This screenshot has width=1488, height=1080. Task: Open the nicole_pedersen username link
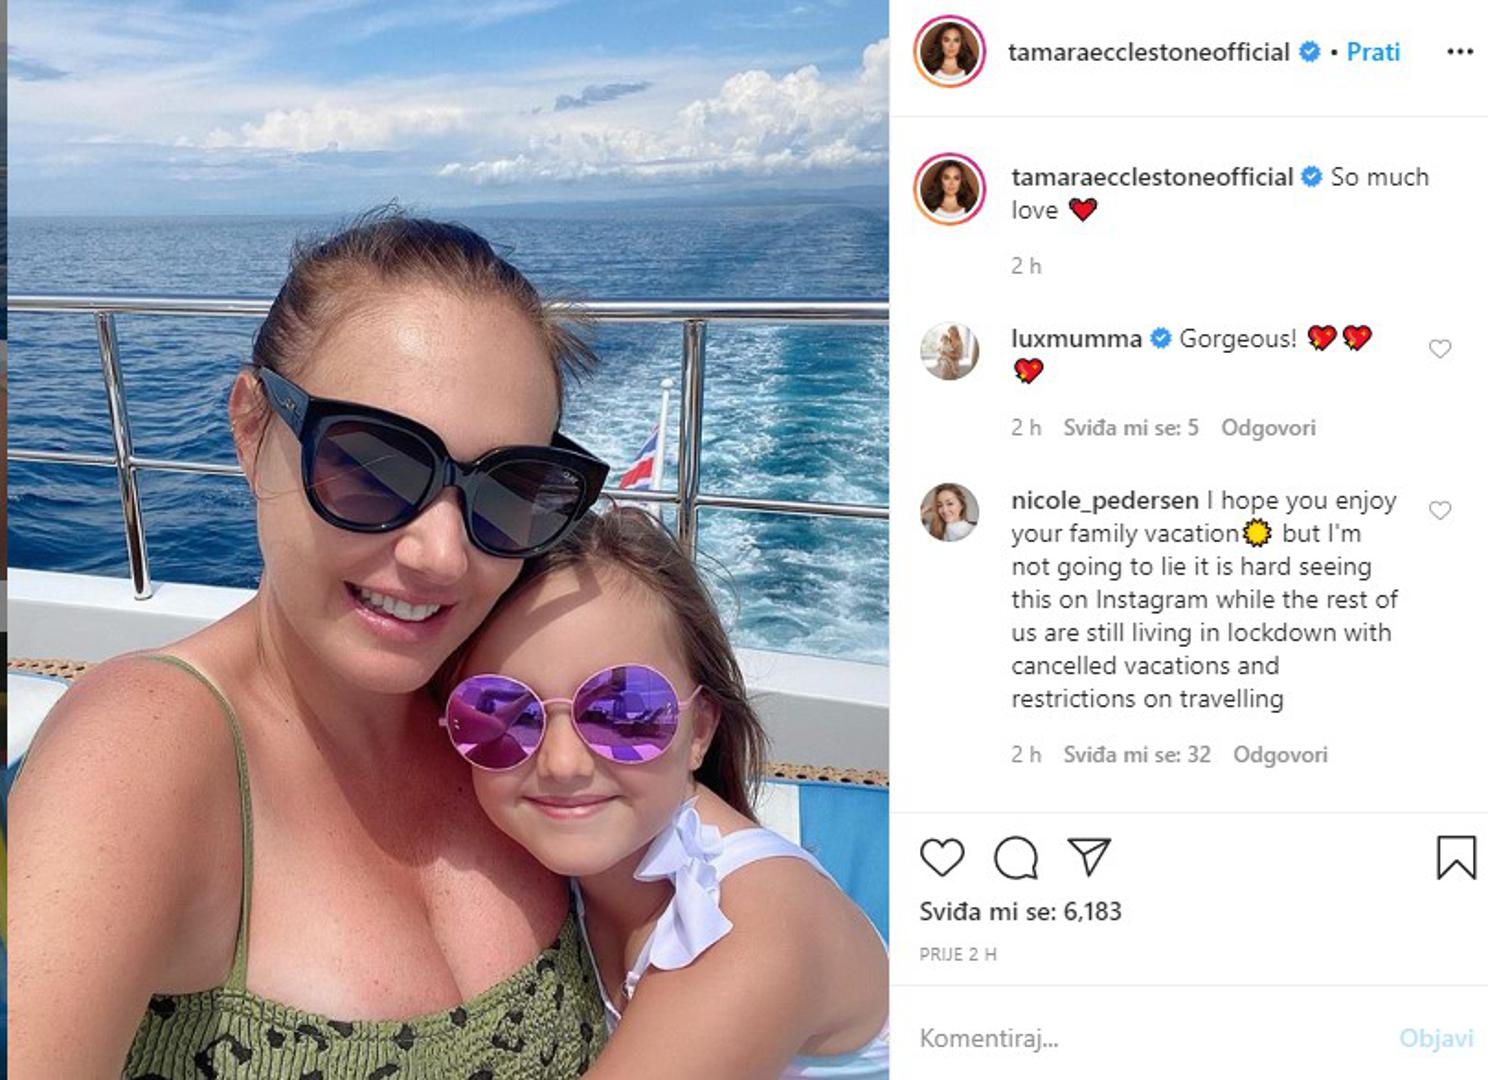pos(1105,501)
